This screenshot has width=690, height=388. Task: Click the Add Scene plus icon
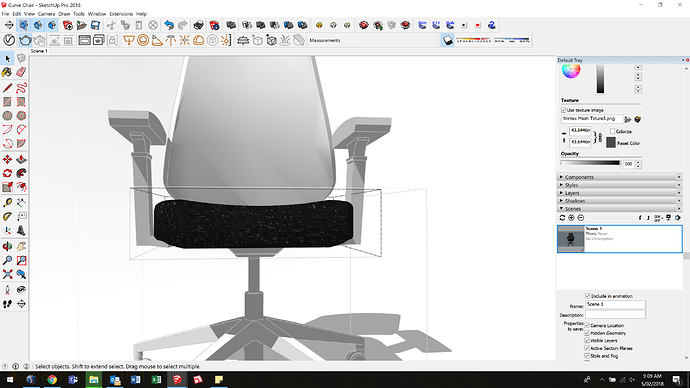point(571,218)
